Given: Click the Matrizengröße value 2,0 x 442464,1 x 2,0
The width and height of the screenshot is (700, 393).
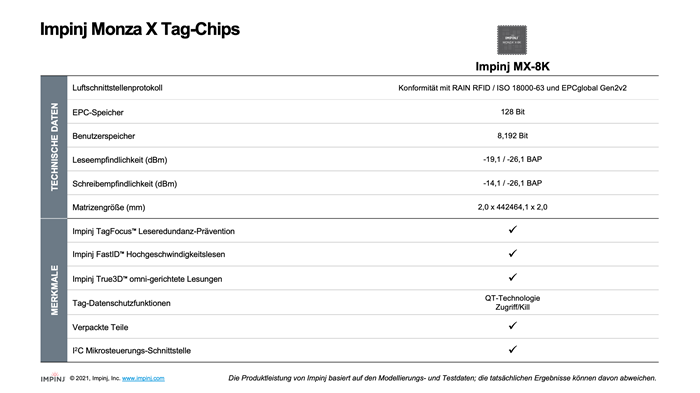Looking at the screenshot, I should (512, 207).
